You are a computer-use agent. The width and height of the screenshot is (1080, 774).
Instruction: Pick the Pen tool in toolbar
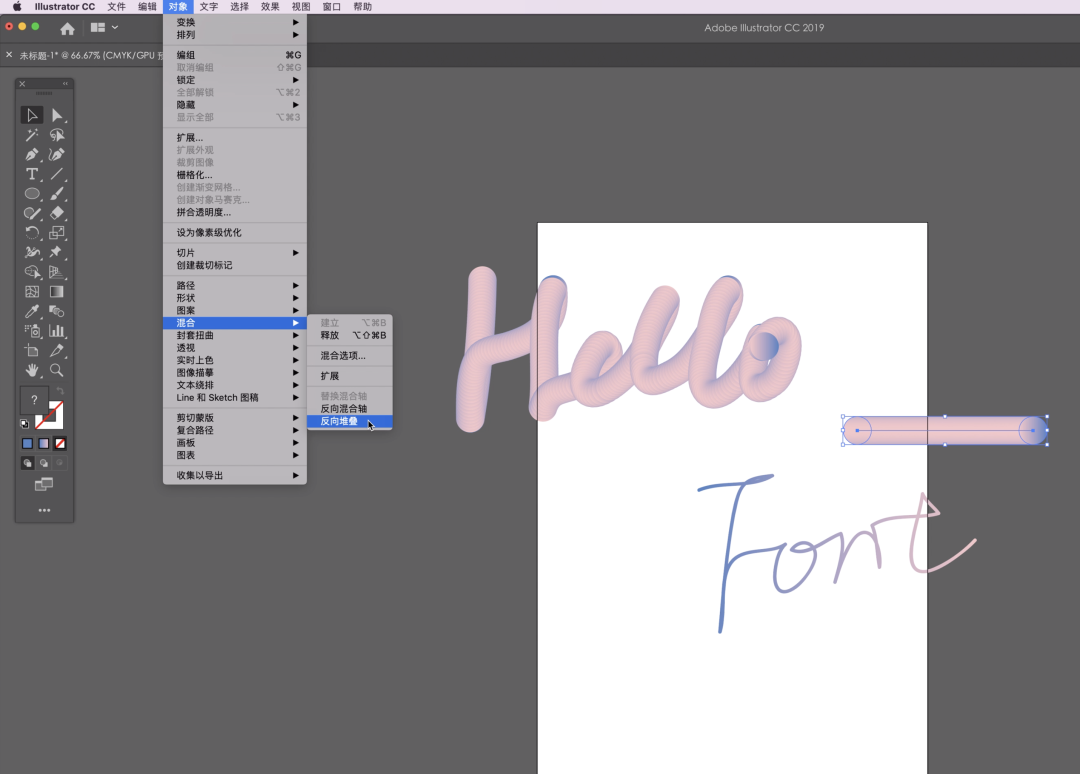tap(32, 154)
